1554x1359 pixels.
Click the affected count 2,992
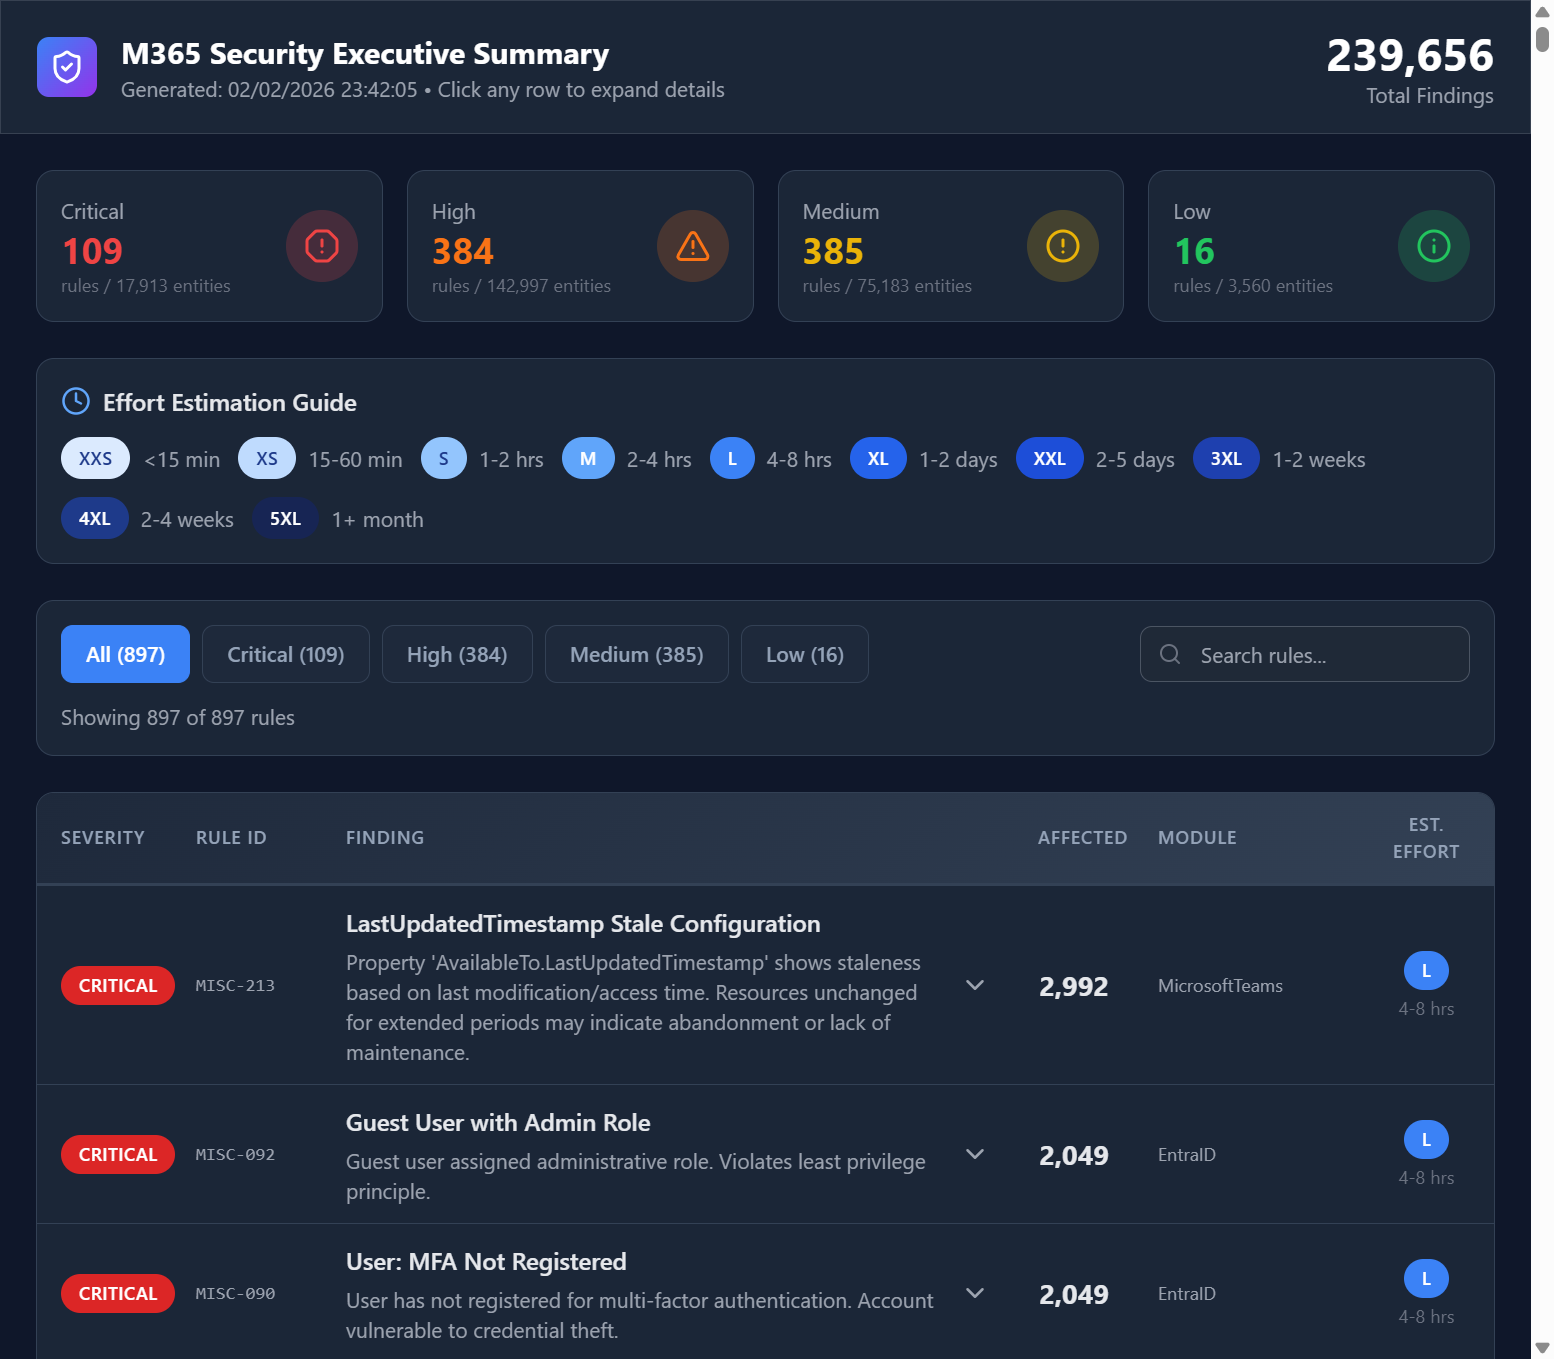(1073, 986)
